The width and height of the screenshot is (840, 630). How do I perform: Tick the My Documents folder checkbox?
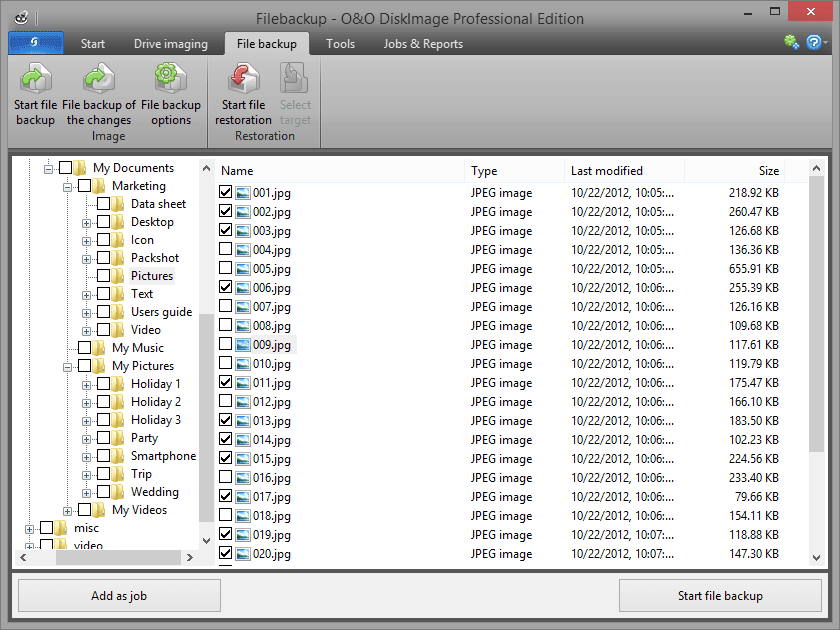(x=65, y=168)
